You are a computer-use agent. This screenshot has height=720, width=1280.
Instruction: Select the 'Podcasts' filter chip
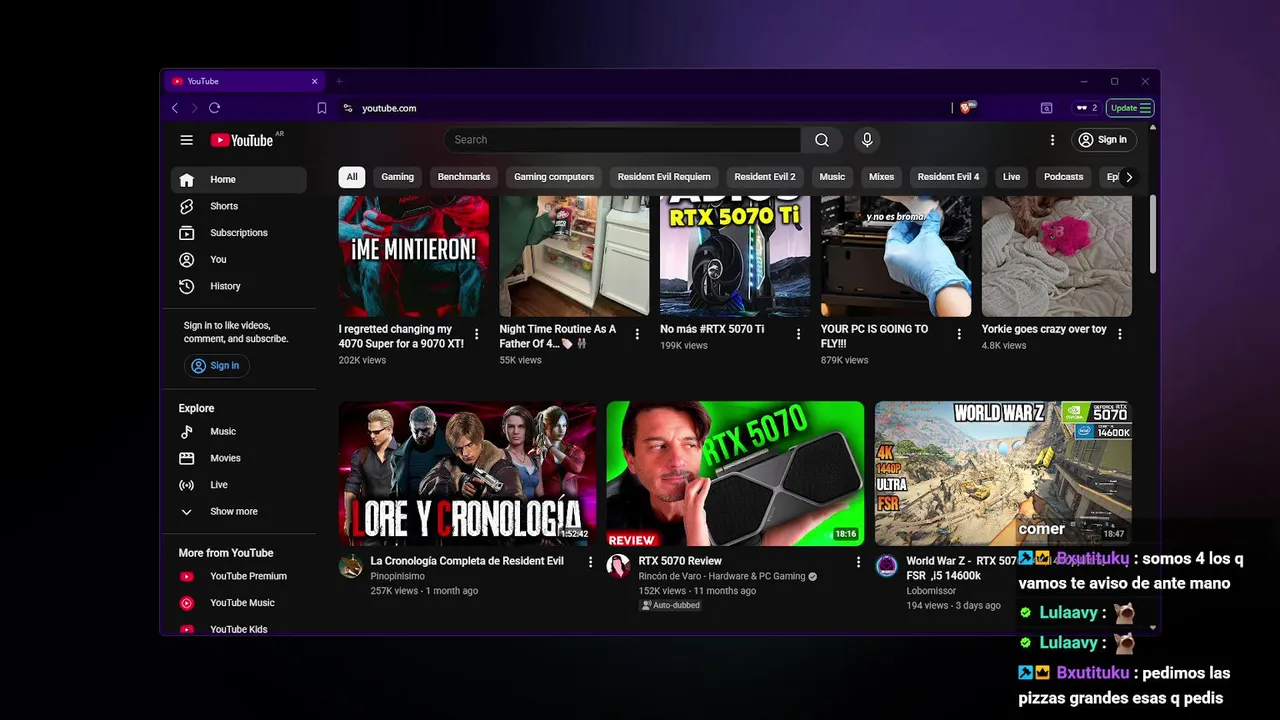pyautogui.click(x=1063, y=177)
